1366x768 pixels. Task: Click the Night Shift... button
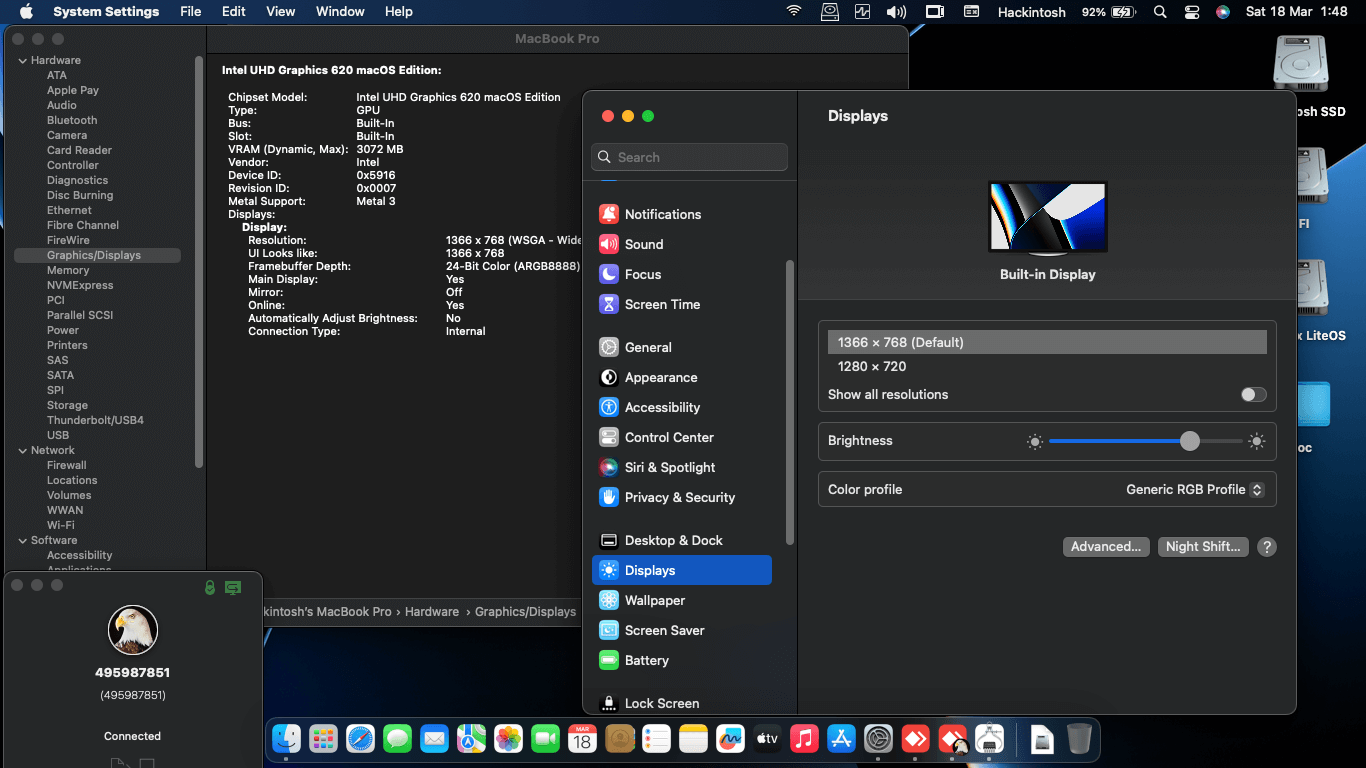tap(1203, 547)
